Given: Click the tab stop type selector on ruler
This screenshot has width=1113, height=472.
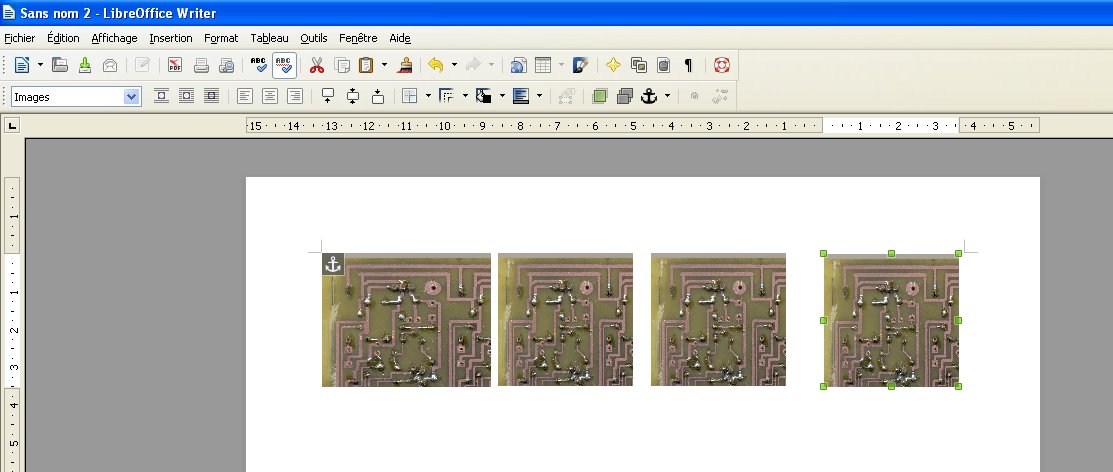Looking at the screenshot, I should [12, 126].
